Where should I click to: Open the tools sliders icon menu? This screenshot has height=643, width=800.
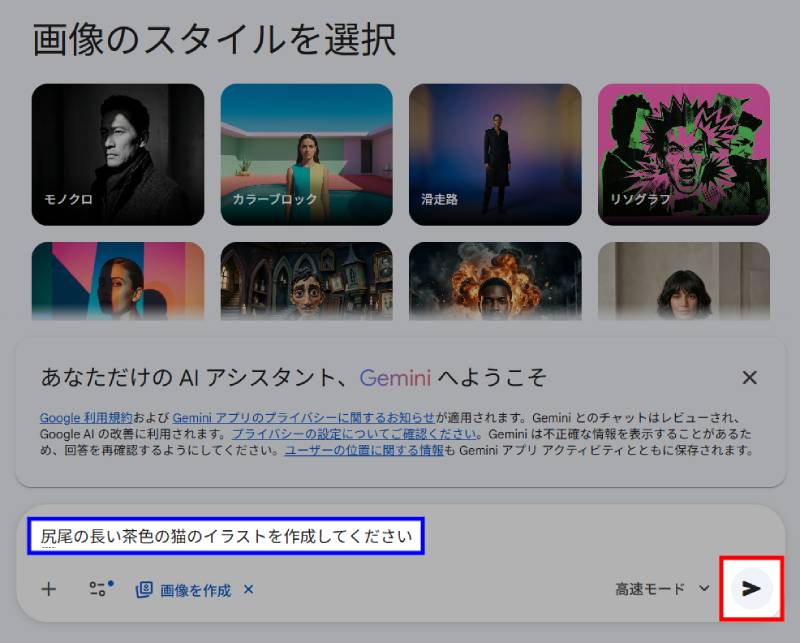coord(98,589)
